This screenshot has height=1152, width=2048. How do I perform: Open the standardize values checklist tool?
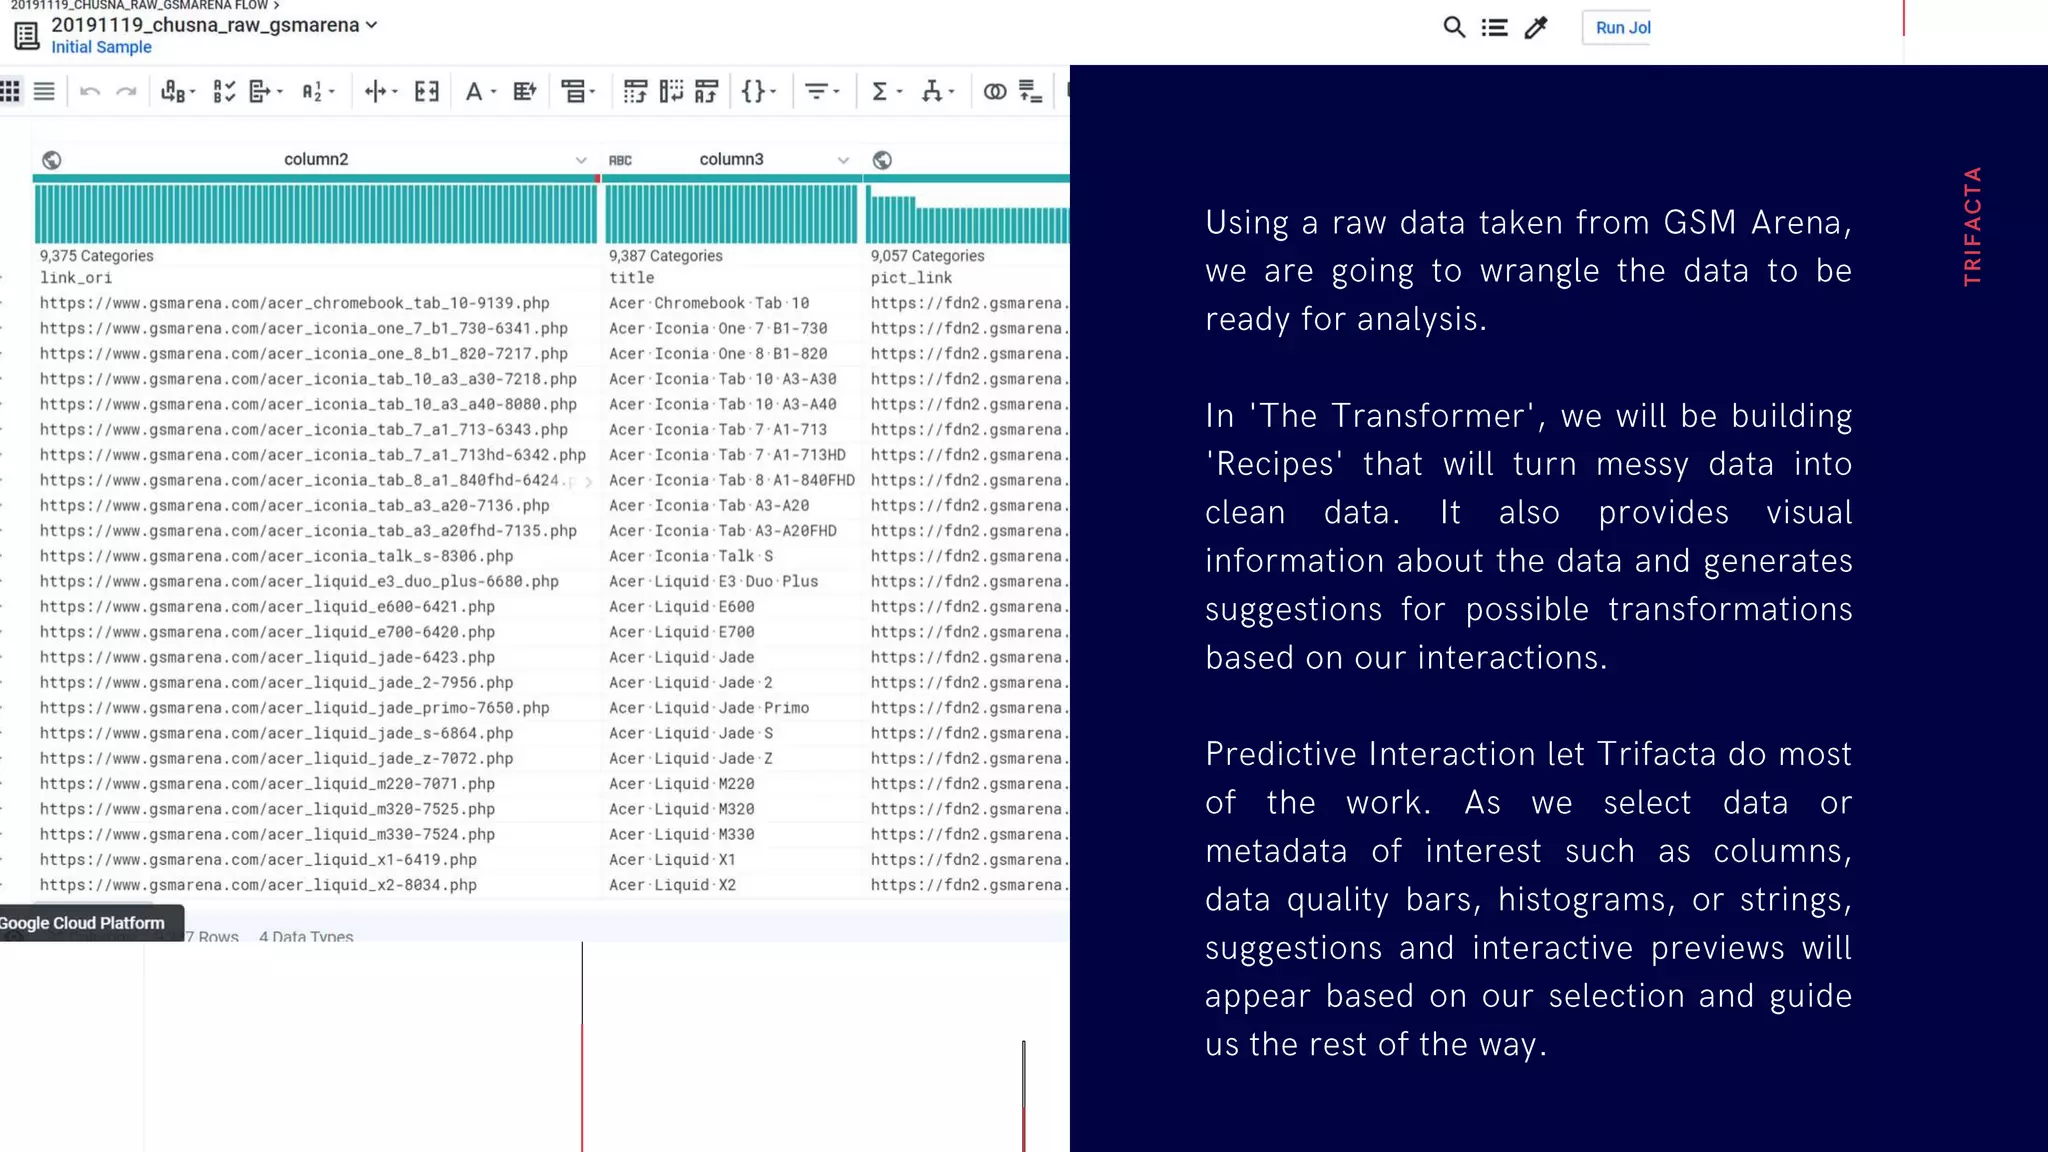tap(224, 92)
